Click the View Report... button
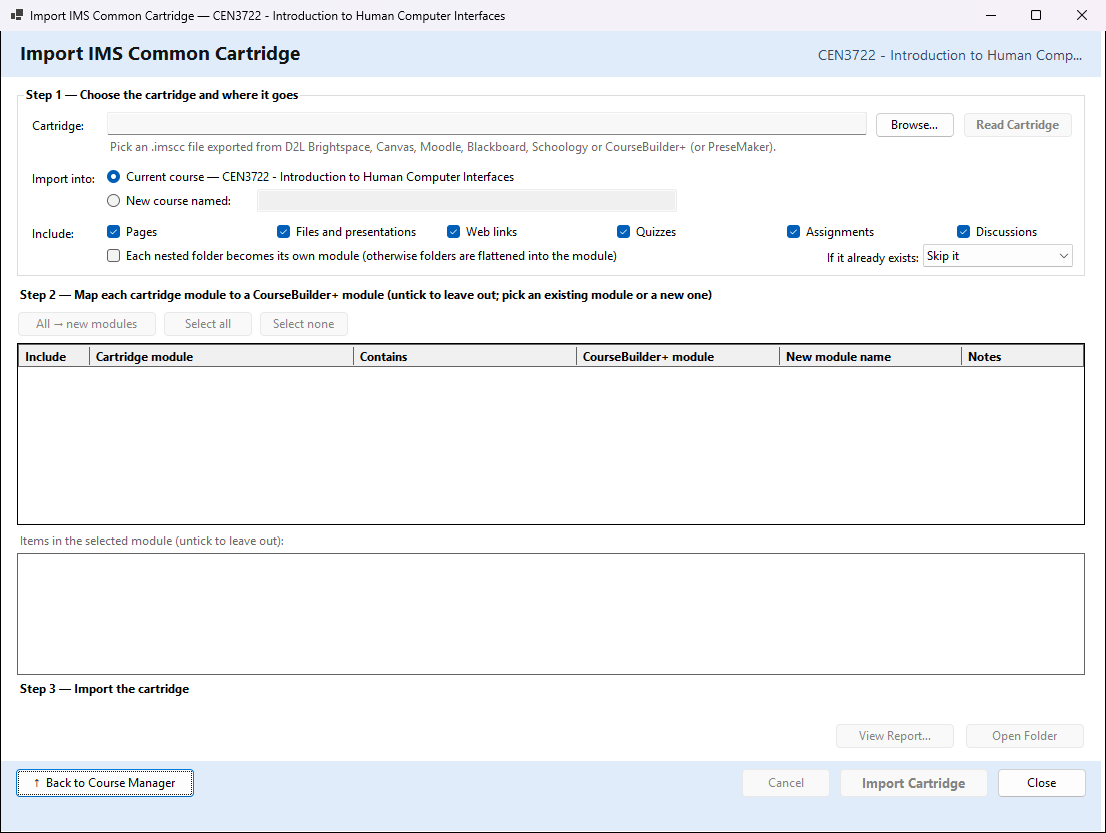Image resolution: width=1106 pixels, height=833 pixels. tap(894, 736)
